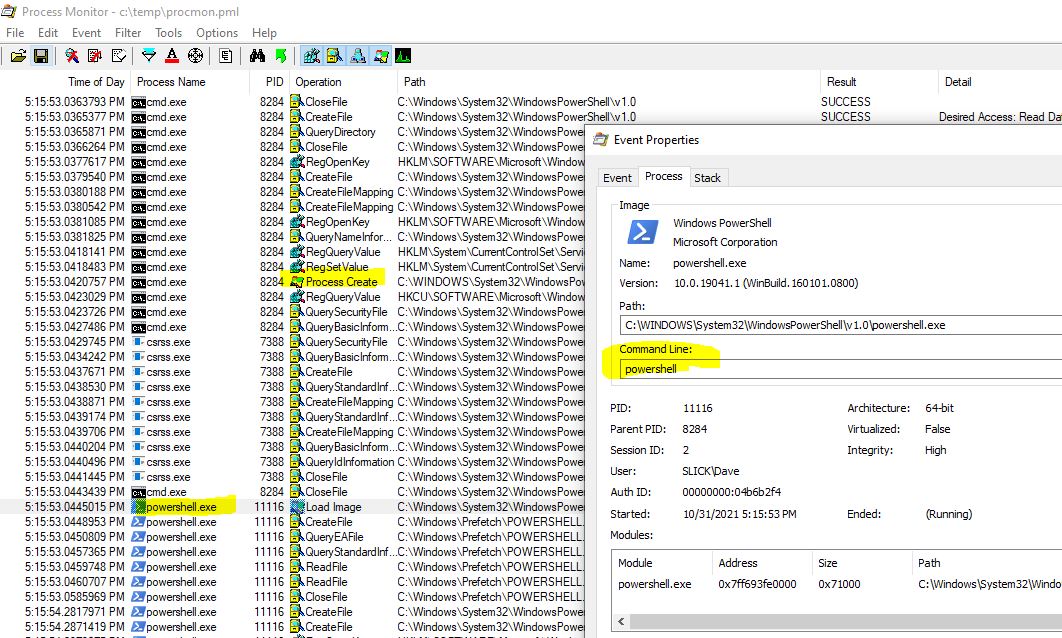Select the Include Process From Window target icon
Image resolution: width=1062 pixels, height=638 pixels.
point(195,56)
